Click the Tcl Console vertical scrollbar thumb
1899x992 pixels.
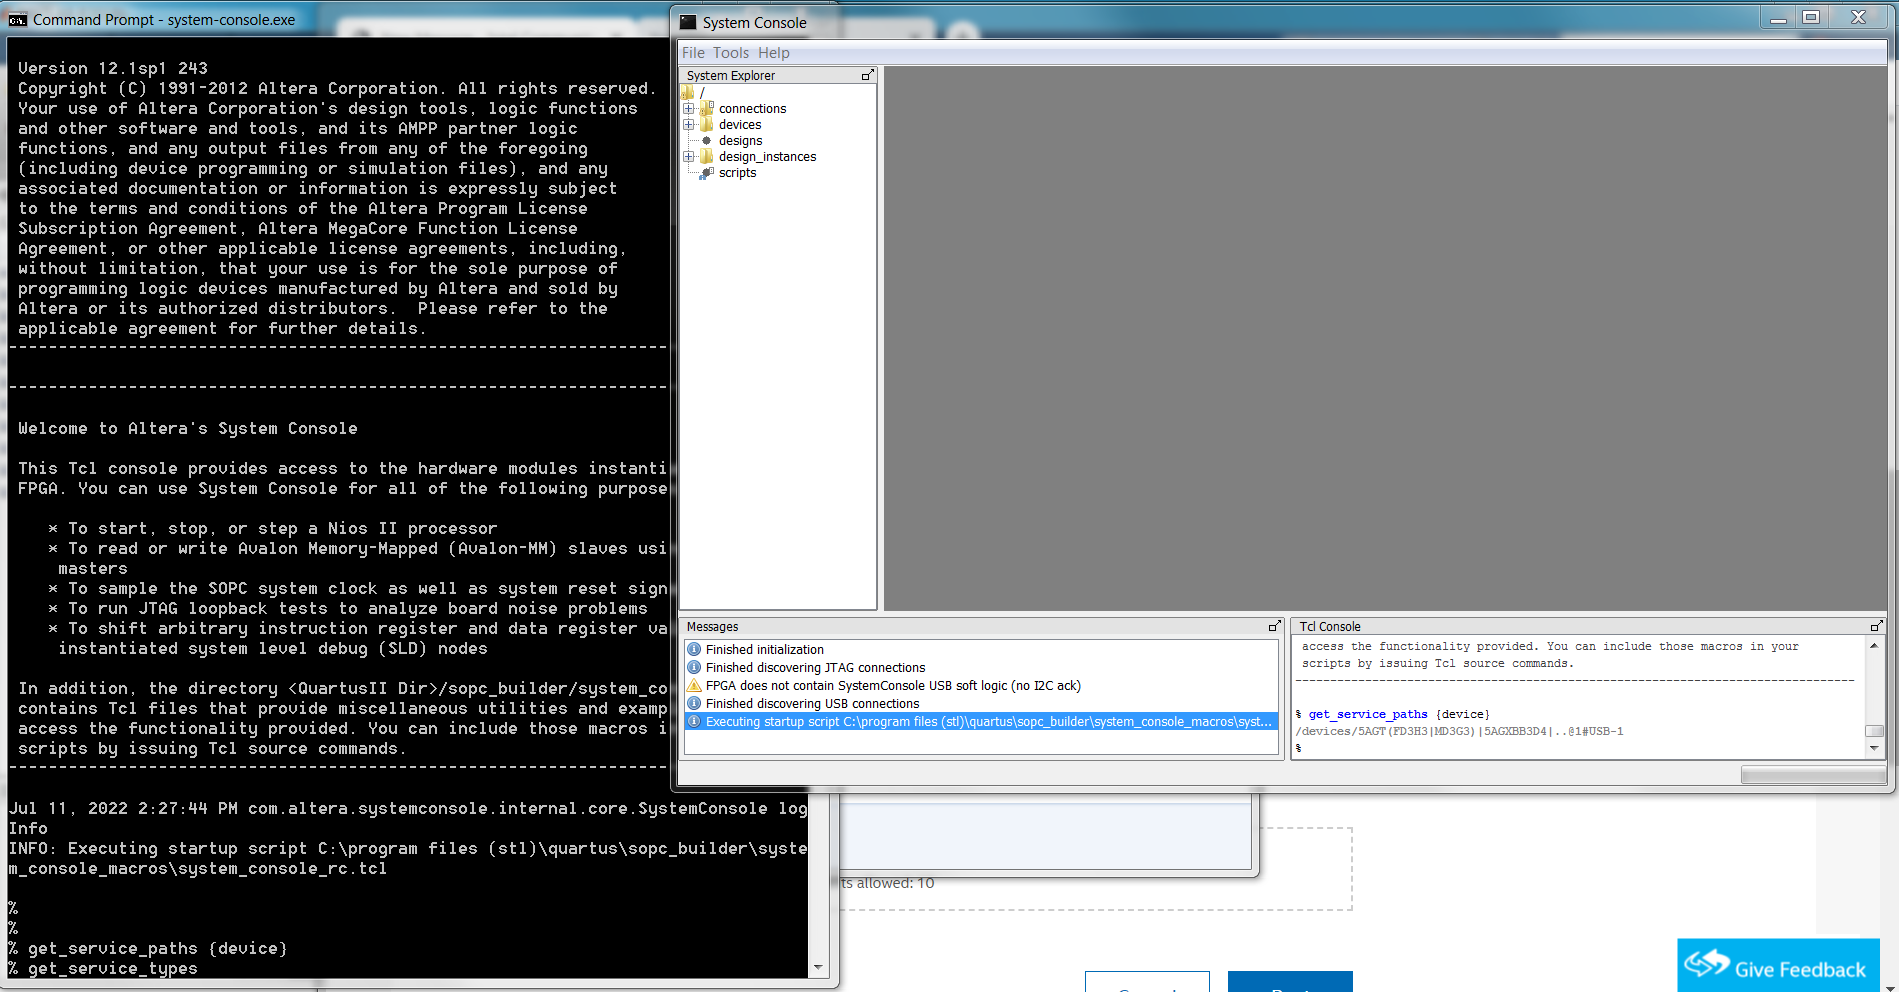pyautogui.click(x=1874, y=731)
